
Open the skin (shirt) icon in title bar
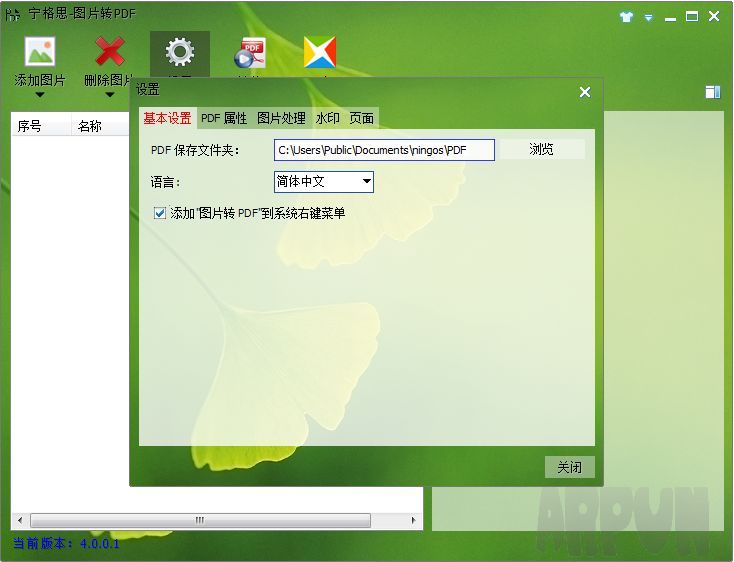click(x=626, y=17)
